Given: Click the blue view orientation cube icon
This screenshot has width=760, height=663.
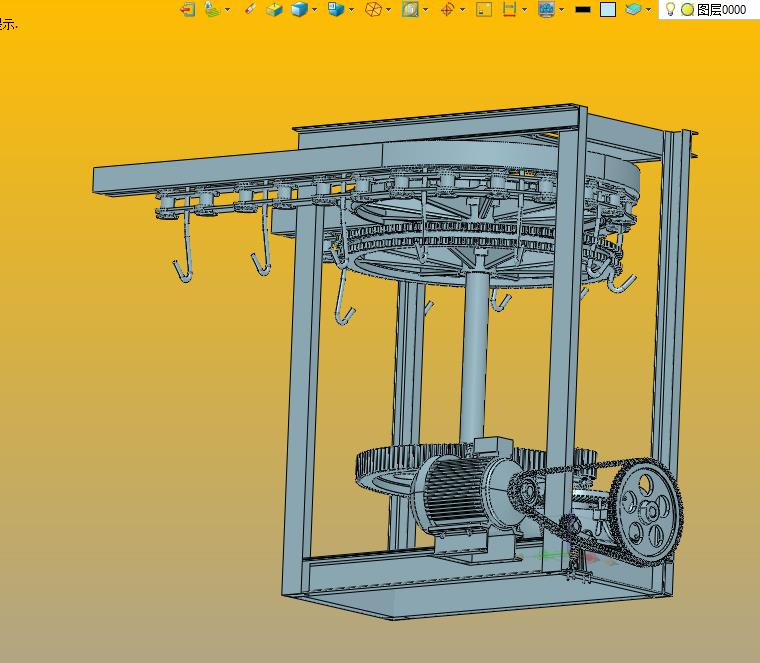Looking at the screenshot, I should (x=336, y=9).
